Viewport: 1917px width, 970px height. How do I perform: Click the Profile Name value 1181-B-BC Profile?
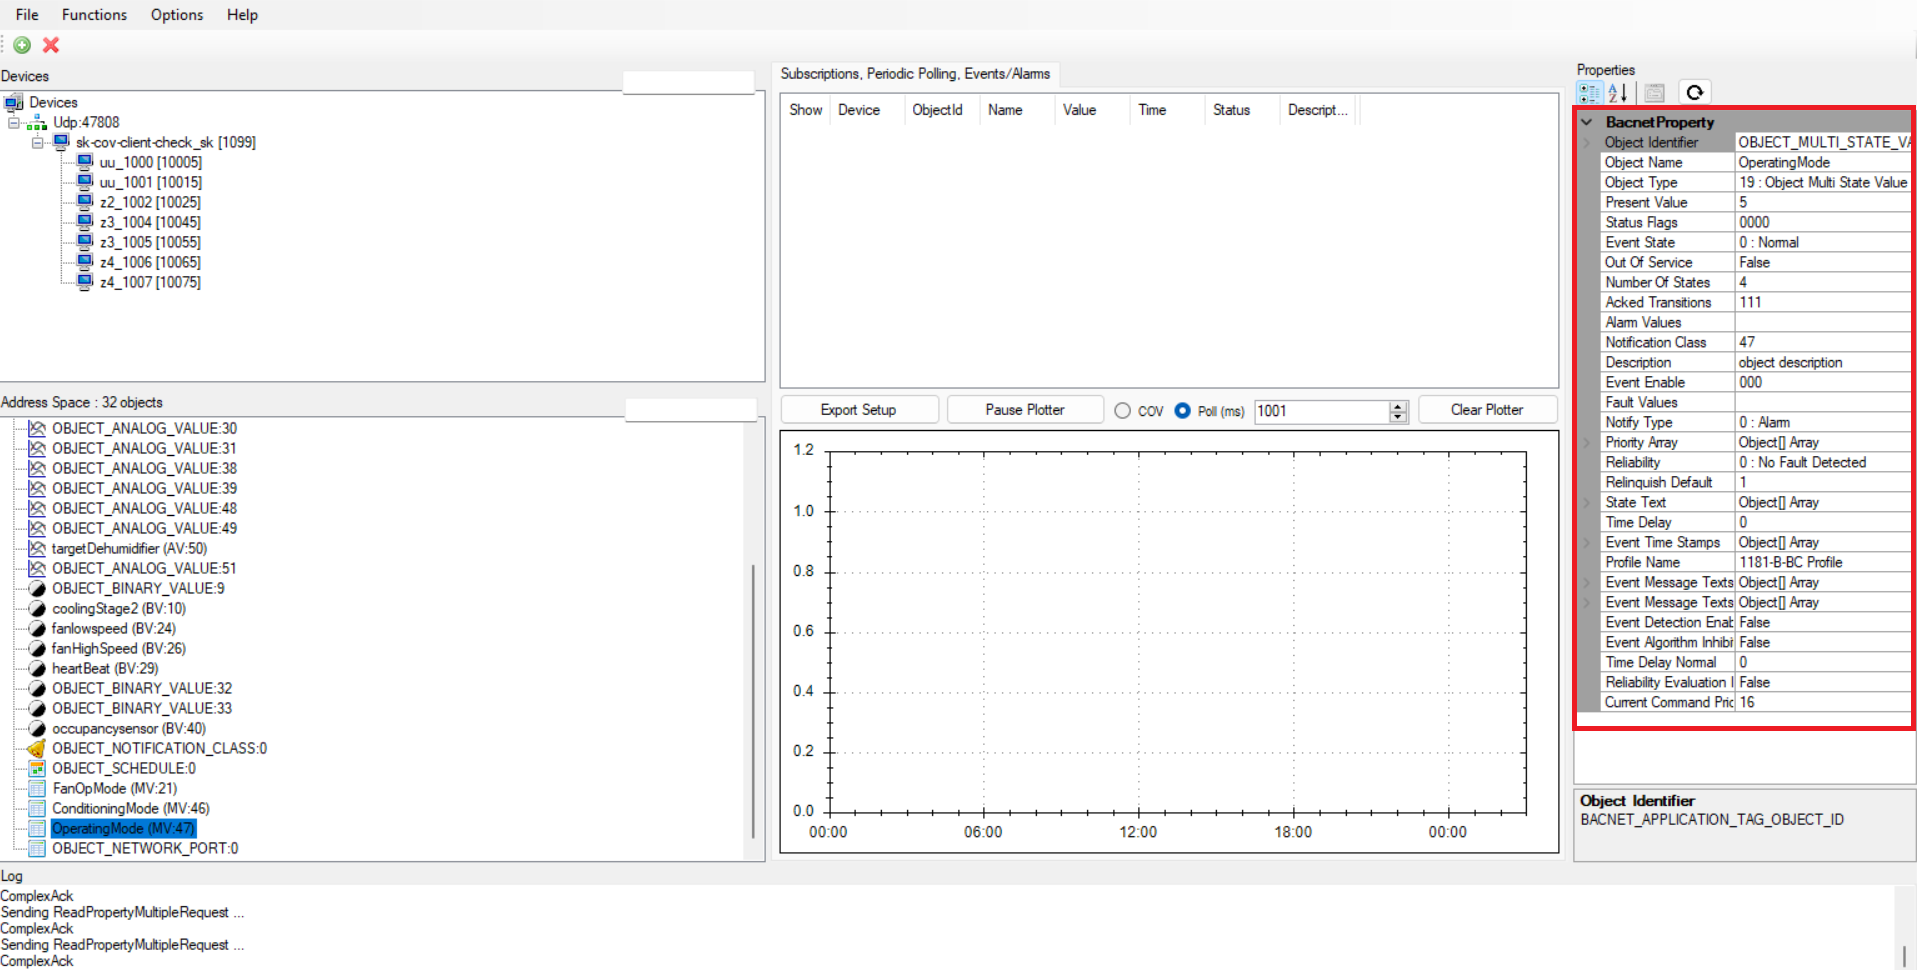(1822, 562)
